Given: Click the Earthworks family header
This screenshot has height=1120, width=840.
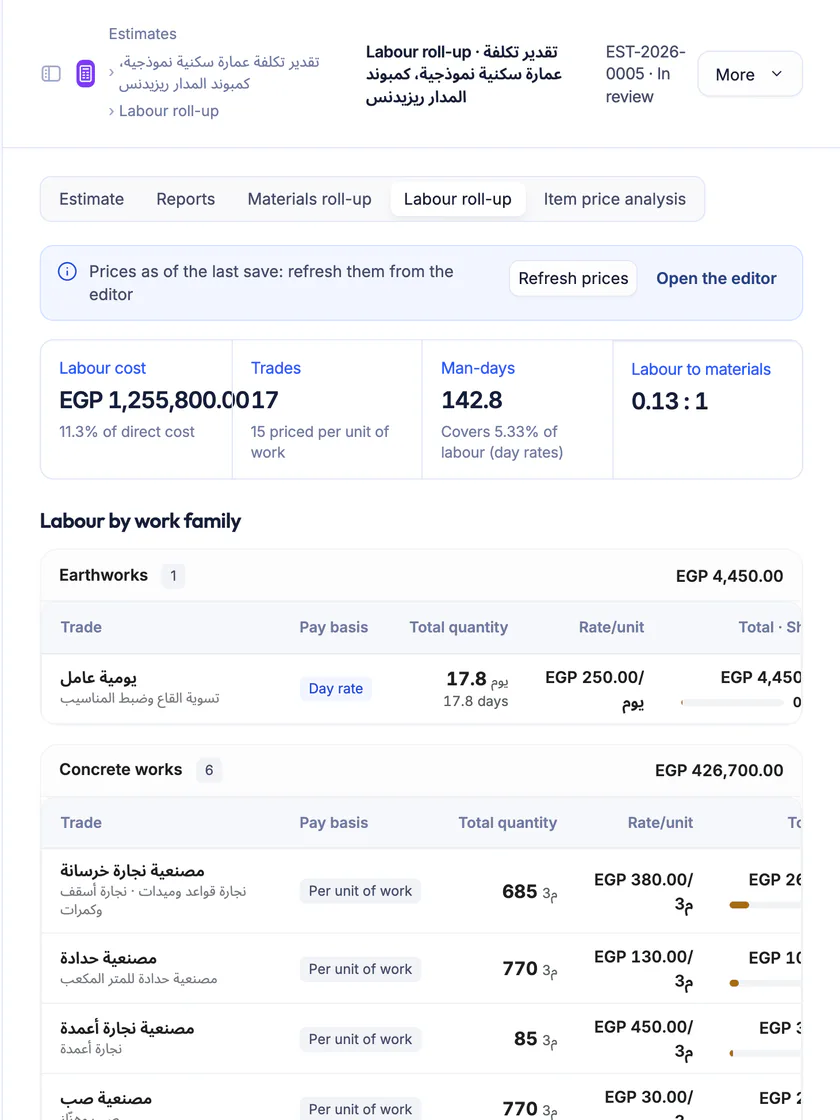Looking at the screenshot, I should [421, 576].
